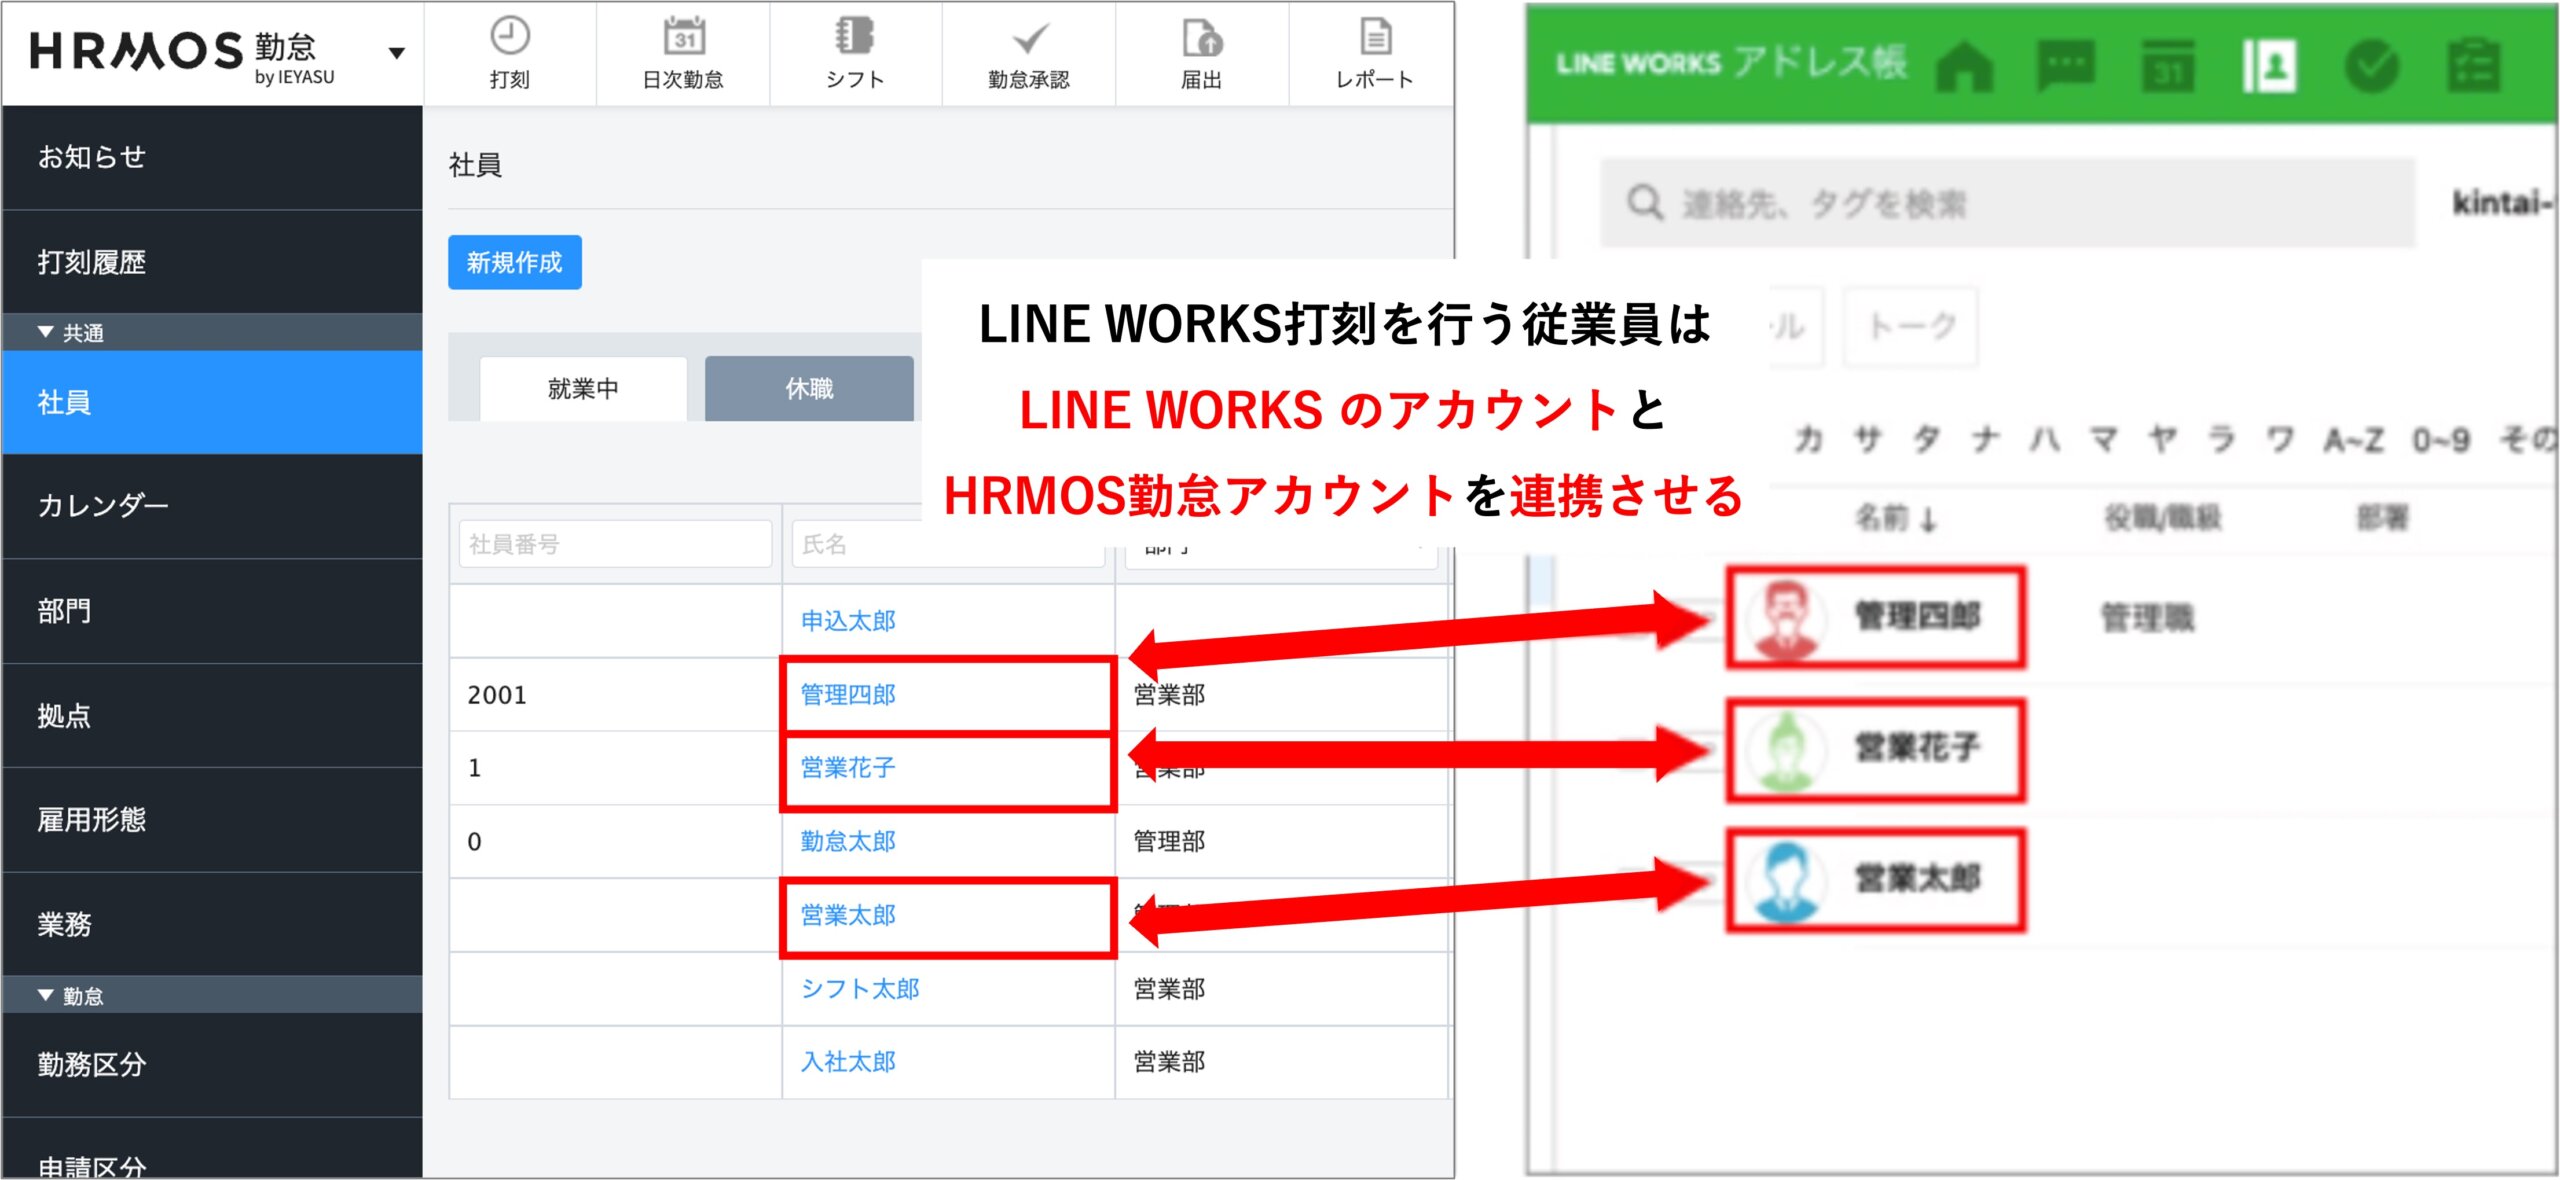This screenshot has height=1180, width=2560.
Task: Filter LINE WORKS contacts by ナ
Action: (1985, 439)
